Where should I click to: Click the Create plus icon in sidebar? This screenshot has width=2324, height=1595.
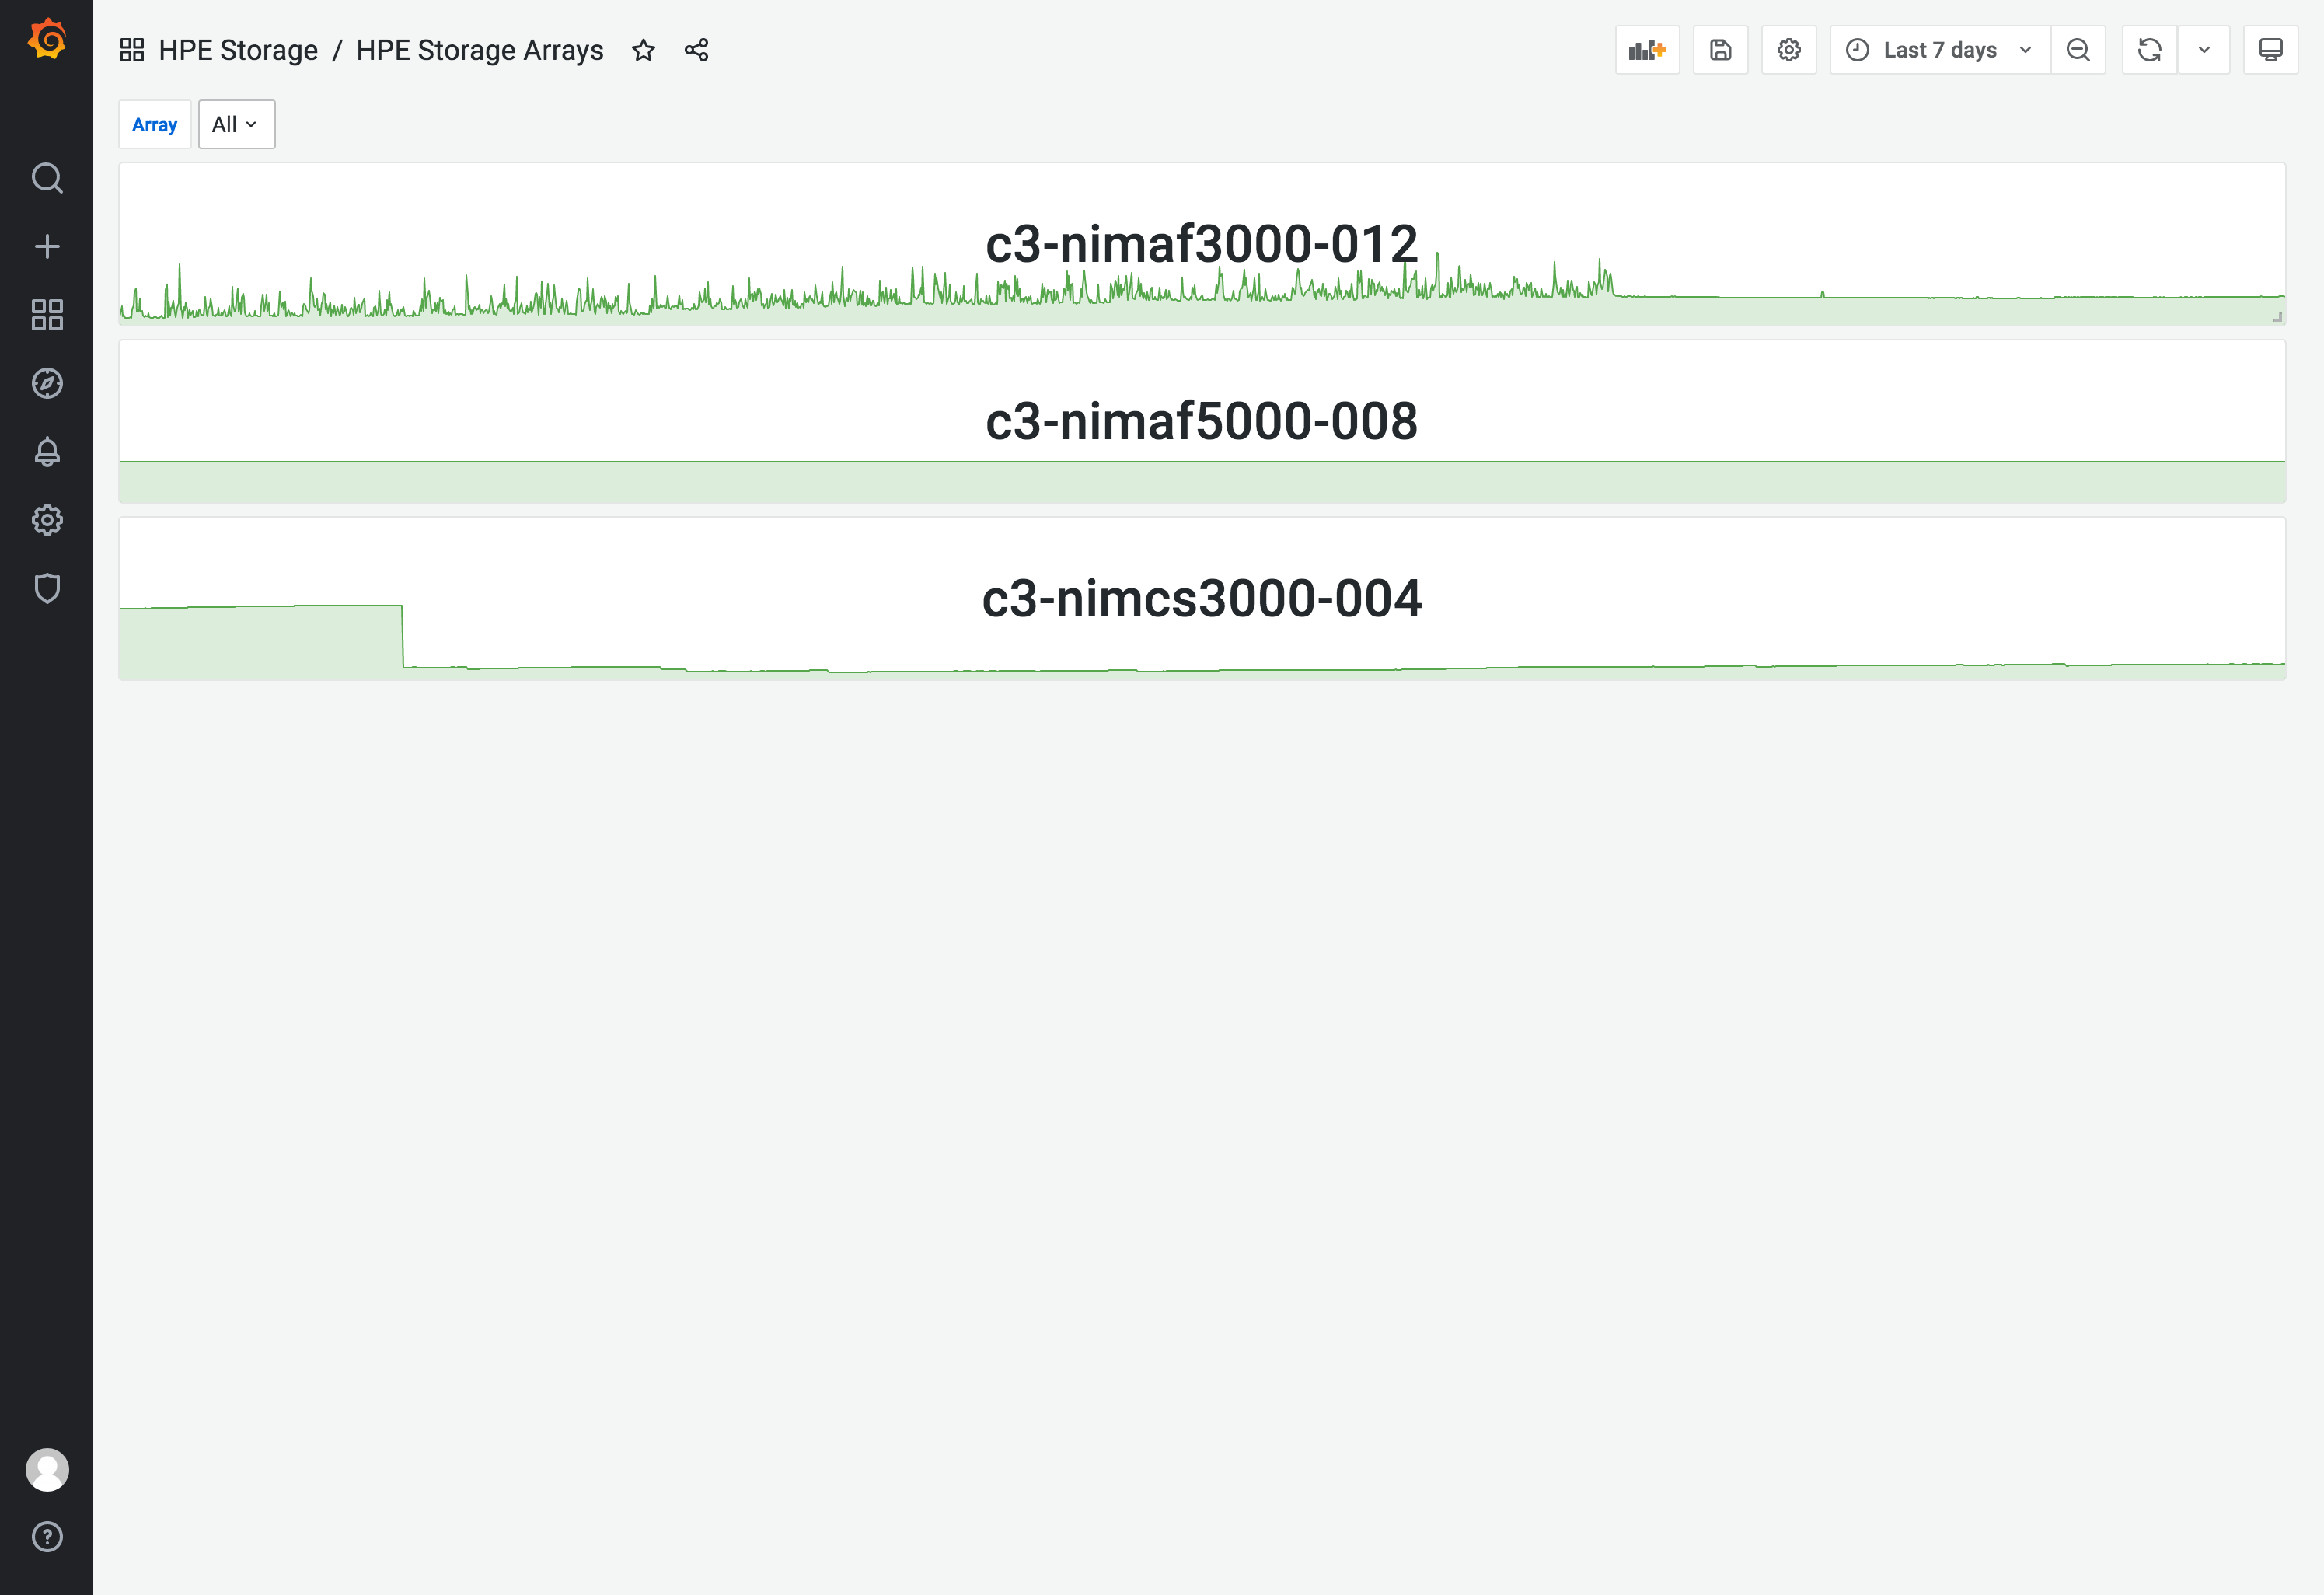tap(47, 247)
